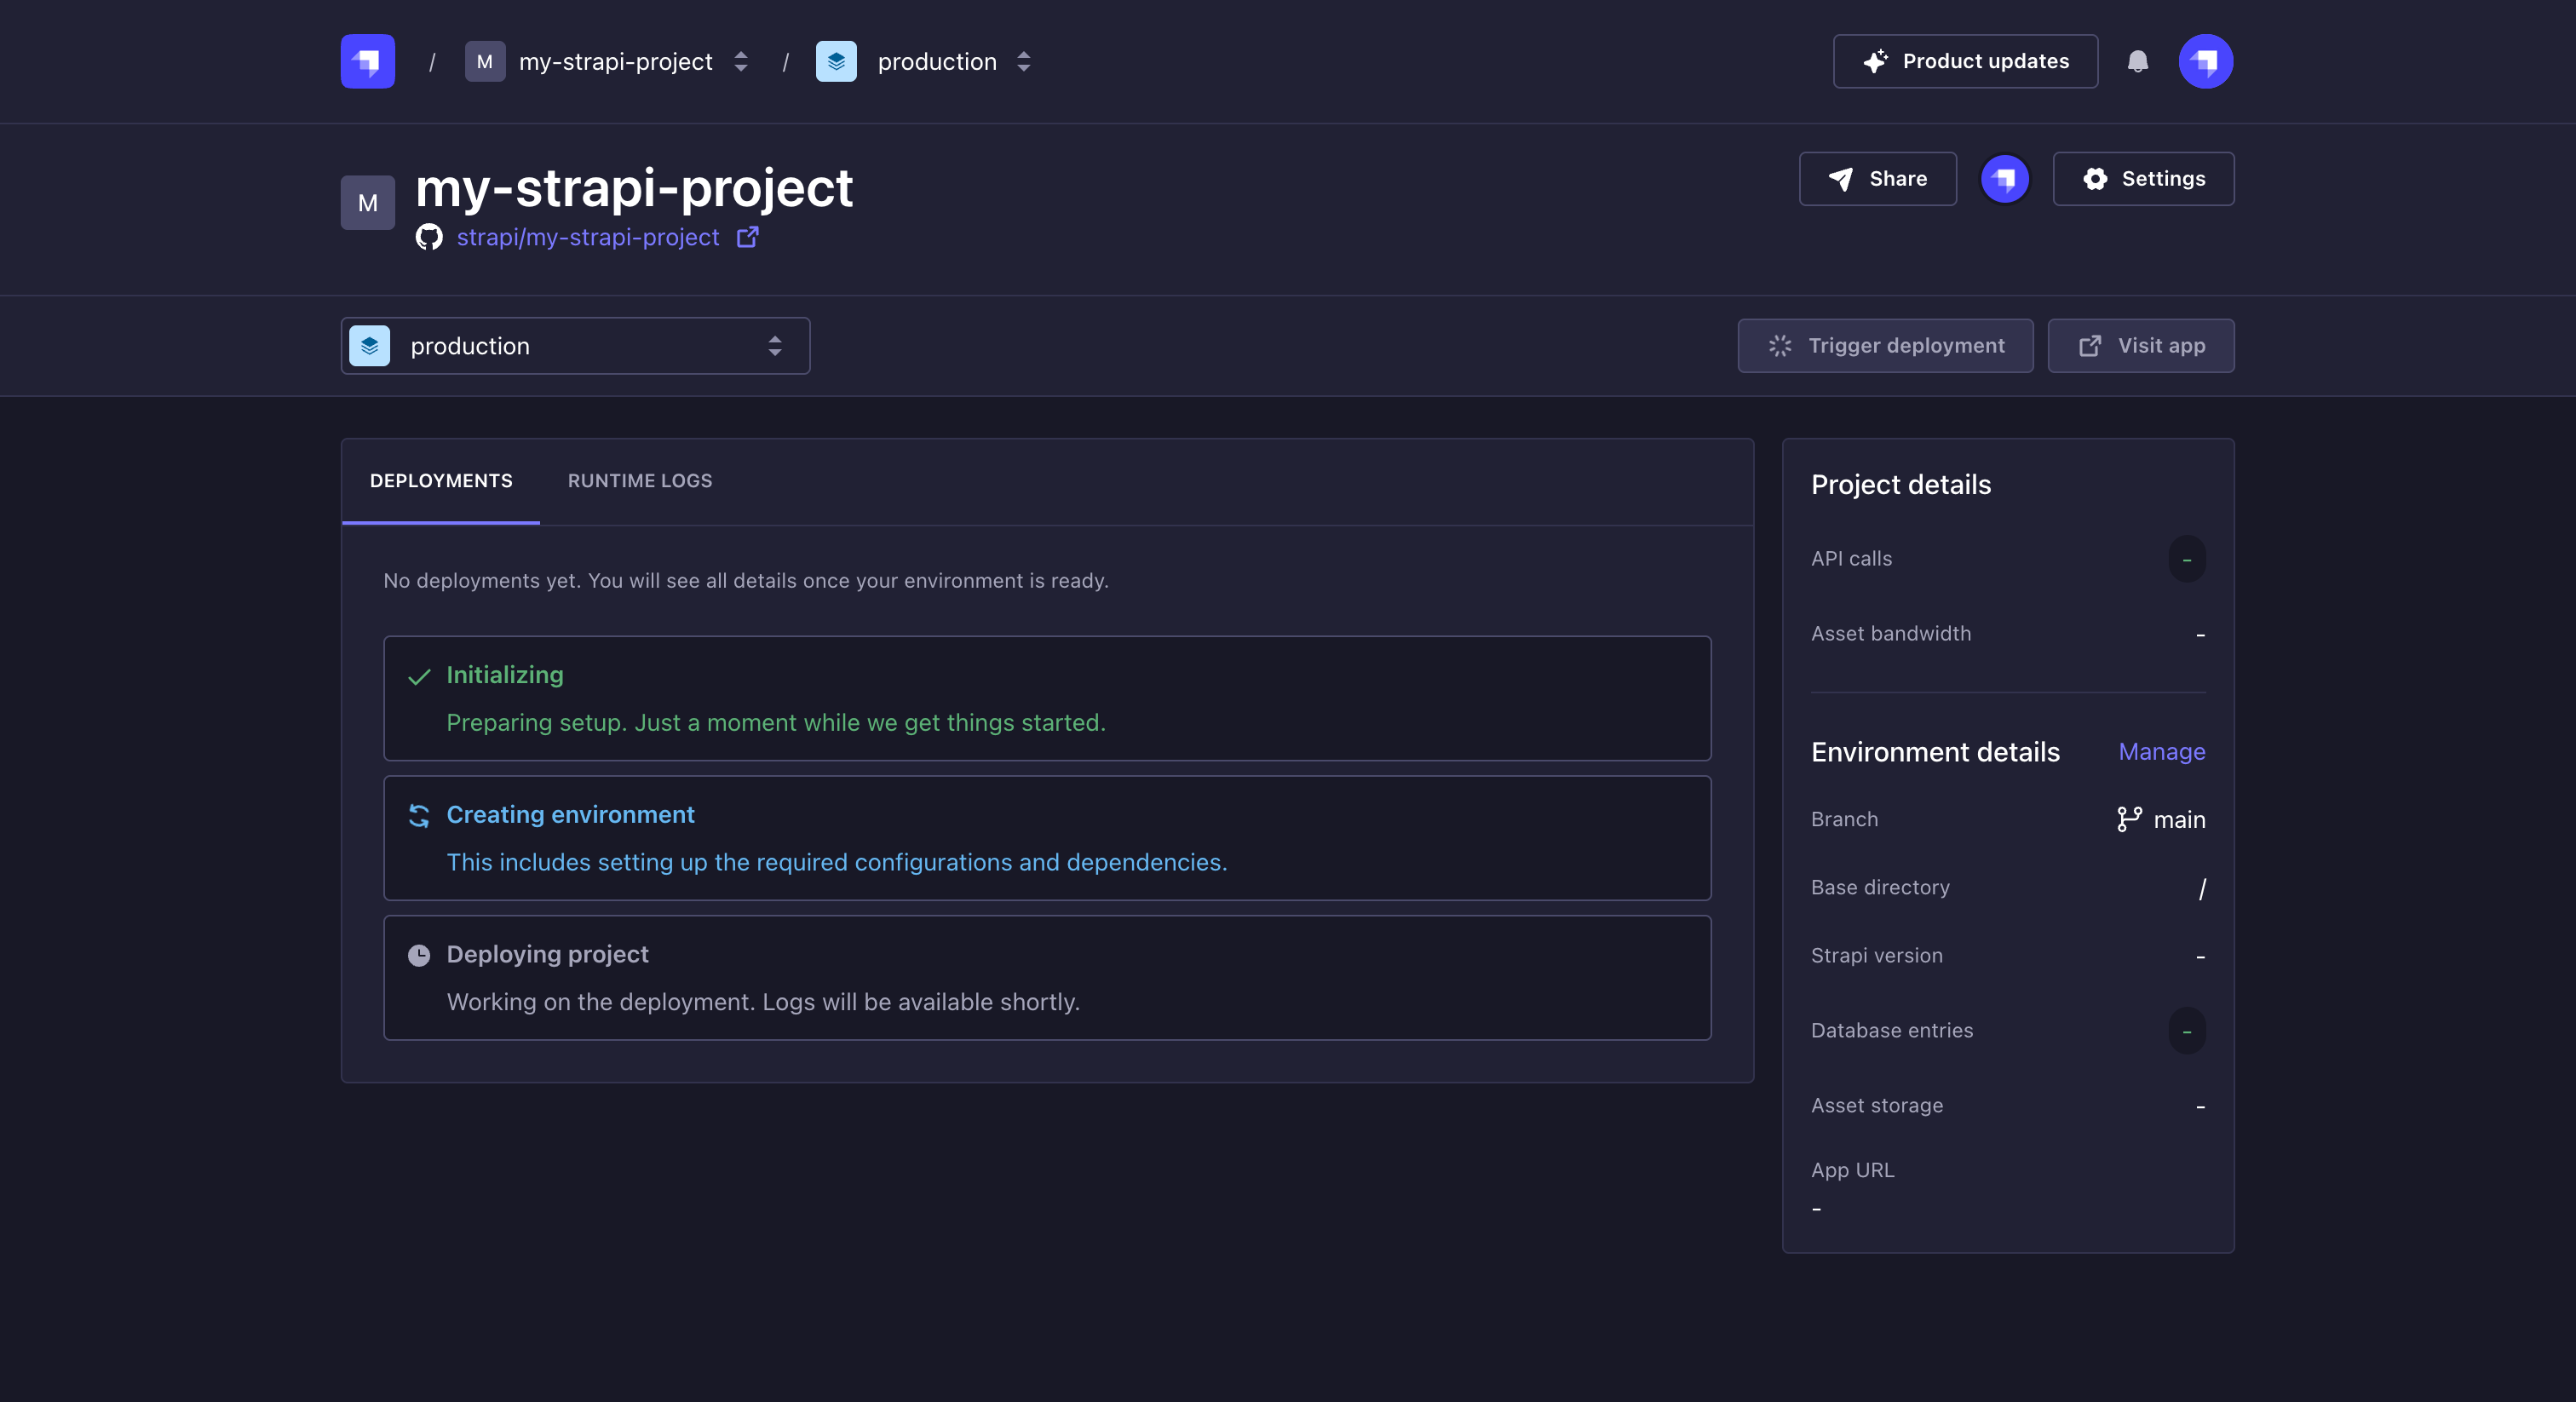Trigger a new deployment

[1884, 345]
